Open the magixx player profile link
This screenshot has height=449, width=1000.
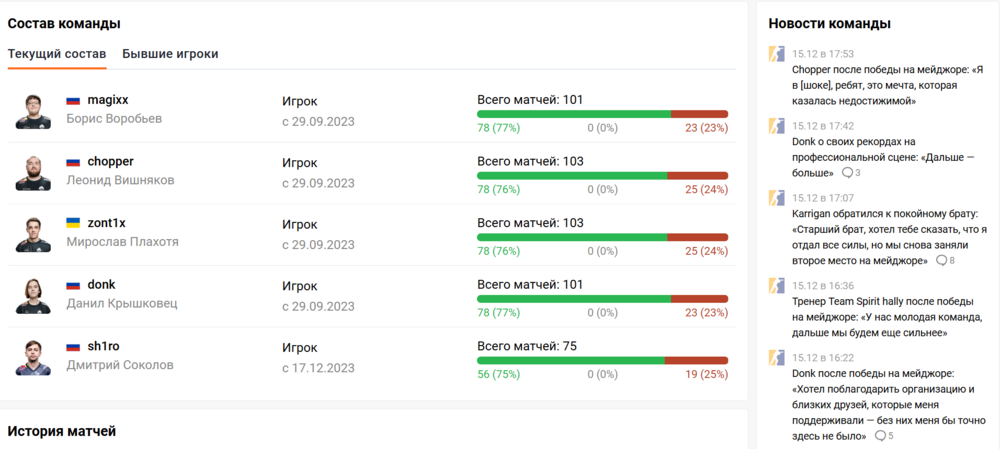tap(108, 100)
